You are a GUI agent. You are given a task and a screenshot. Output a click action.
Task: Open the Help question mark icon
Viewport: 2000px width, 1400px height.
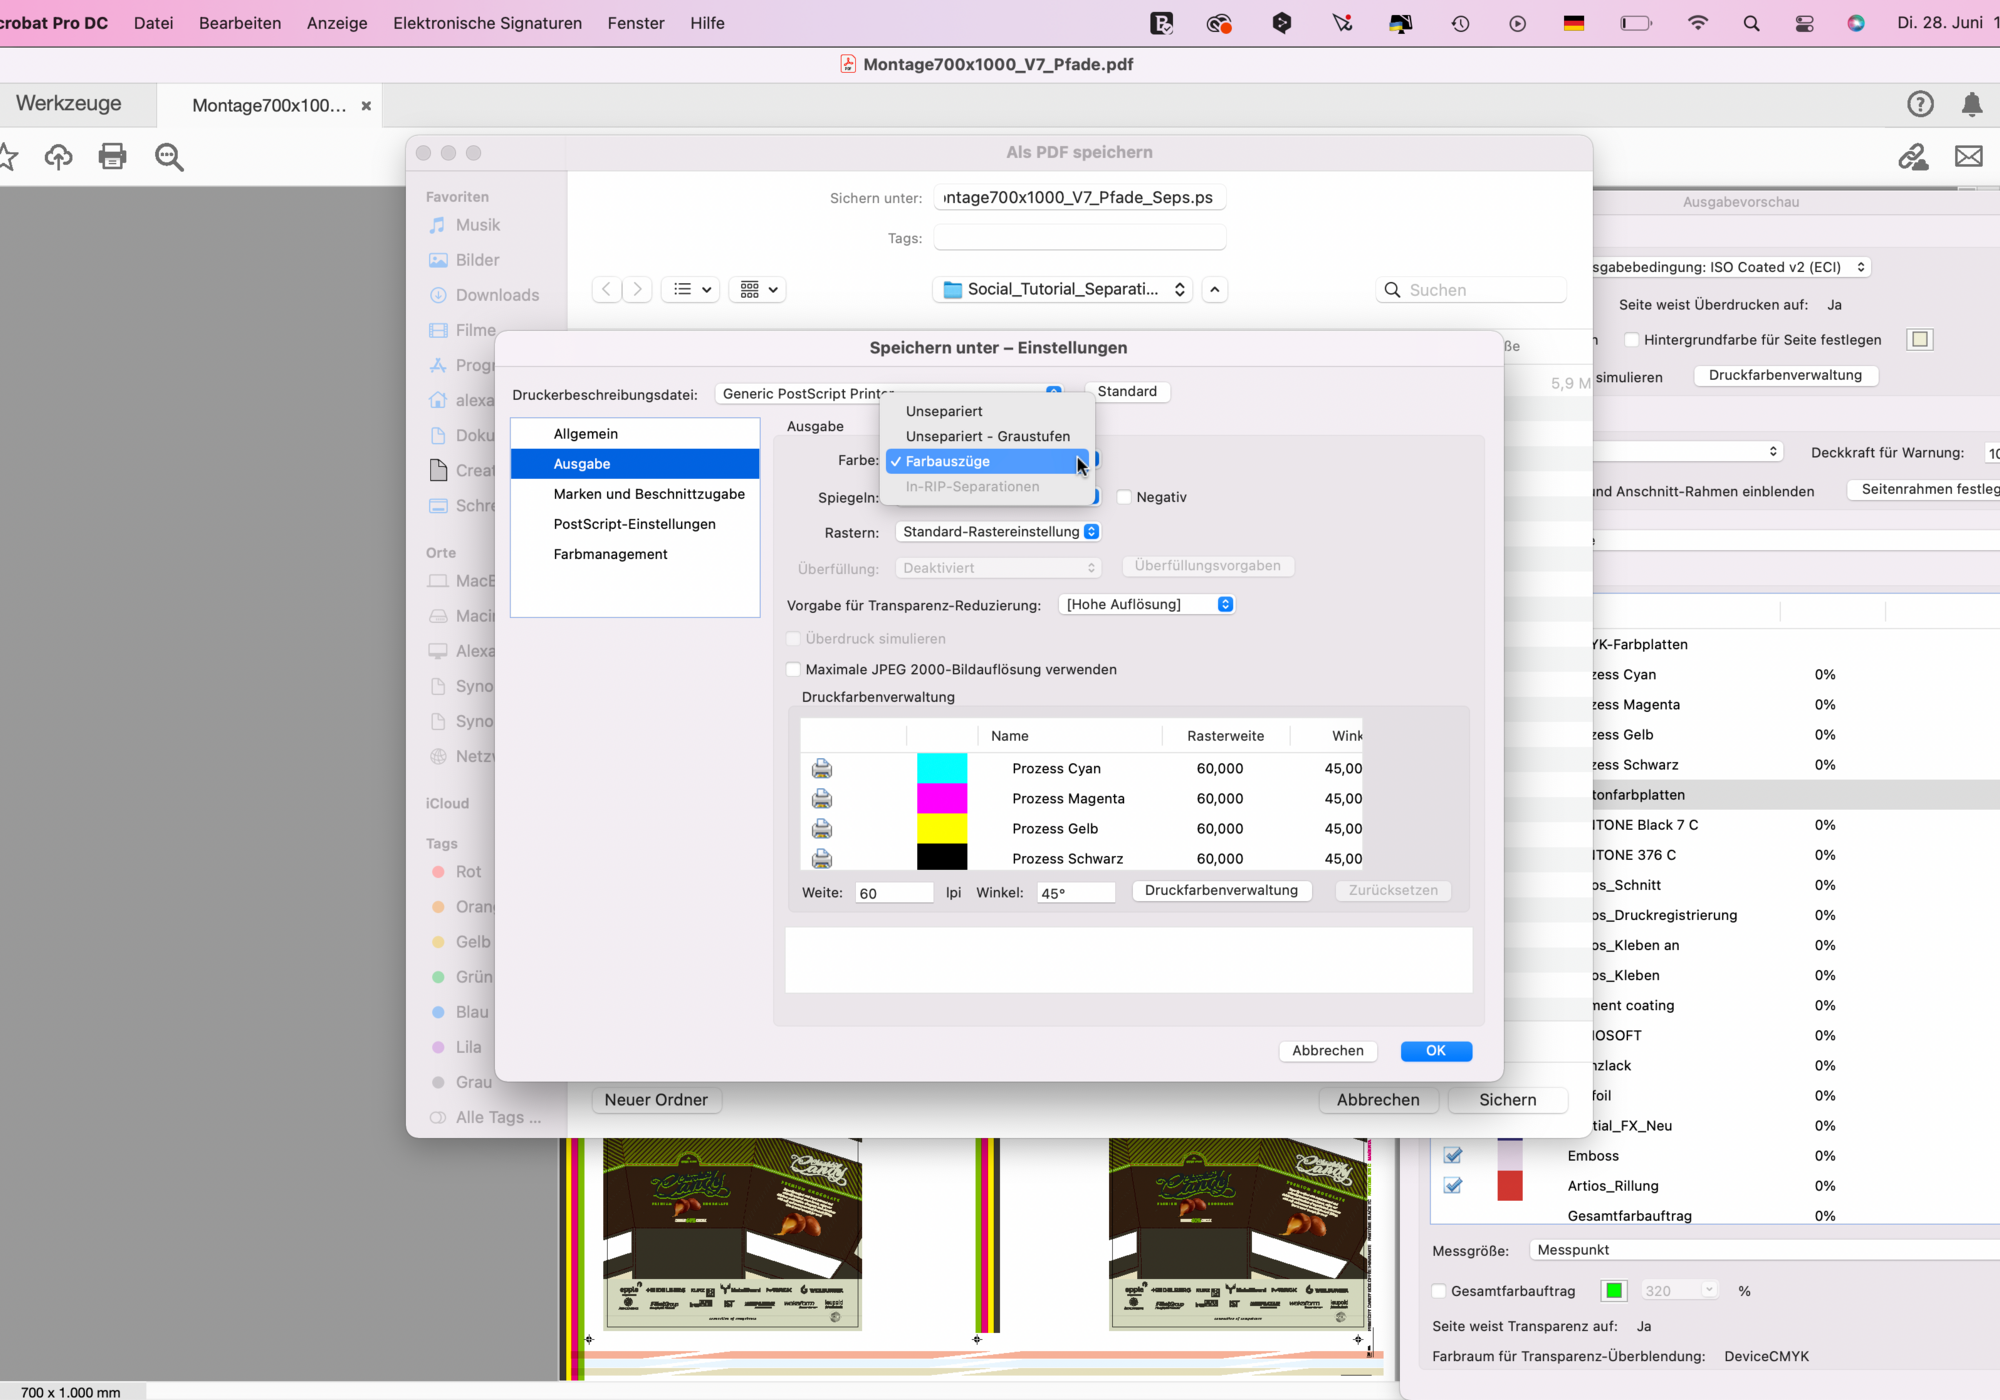point(1921,104)
